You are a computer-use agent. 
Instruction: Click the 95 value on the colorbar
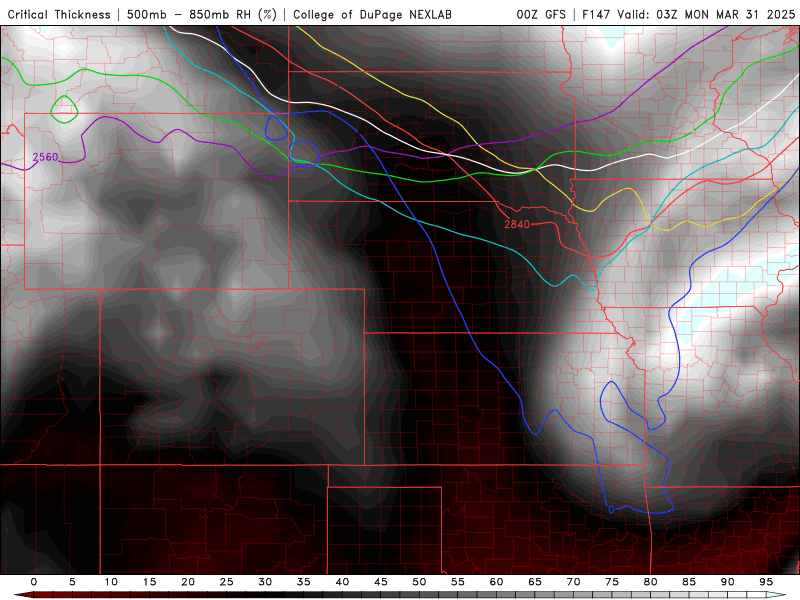coord(766,582)
